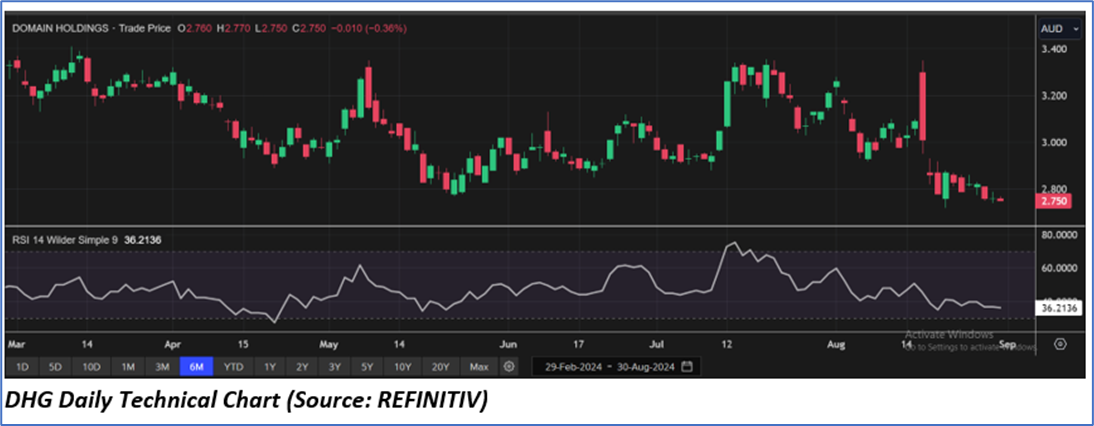Select the YTD range button
This screenshot has width=1094, height=426.
[x=233, y=366]
